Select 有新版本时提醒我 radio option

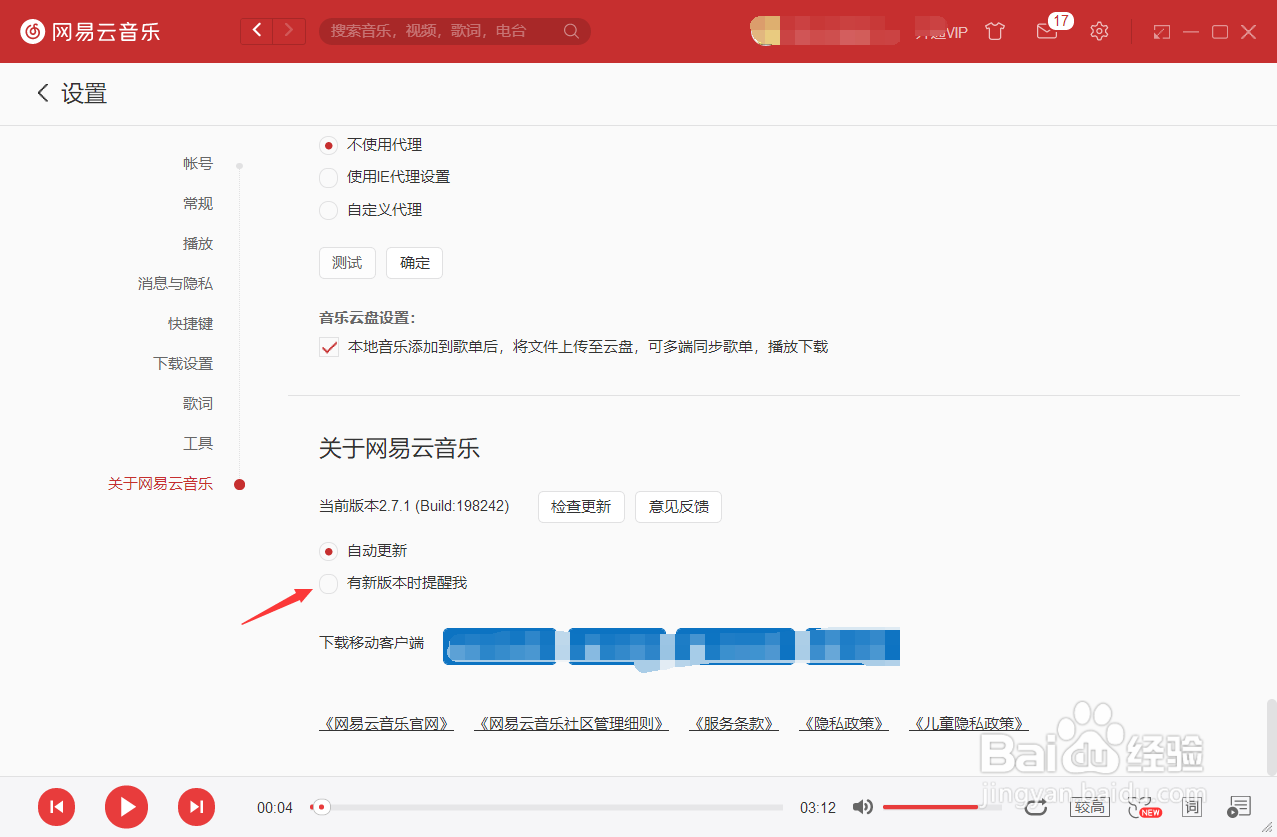pyautogui.click(x=328, y=583)
